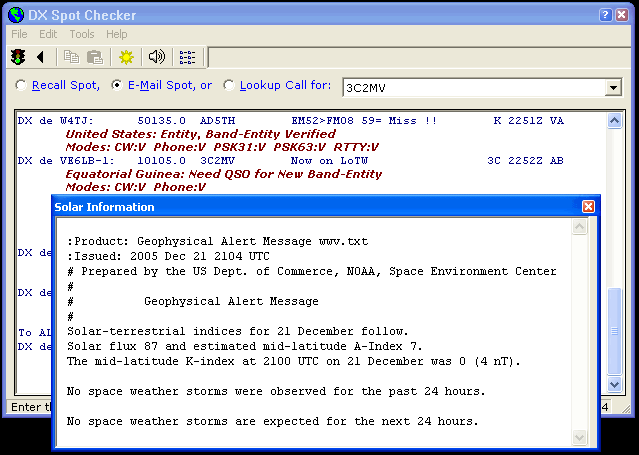639x455 pixels.
Task: Click the 10105.0 frequency value
Action: tap(161, 161)
